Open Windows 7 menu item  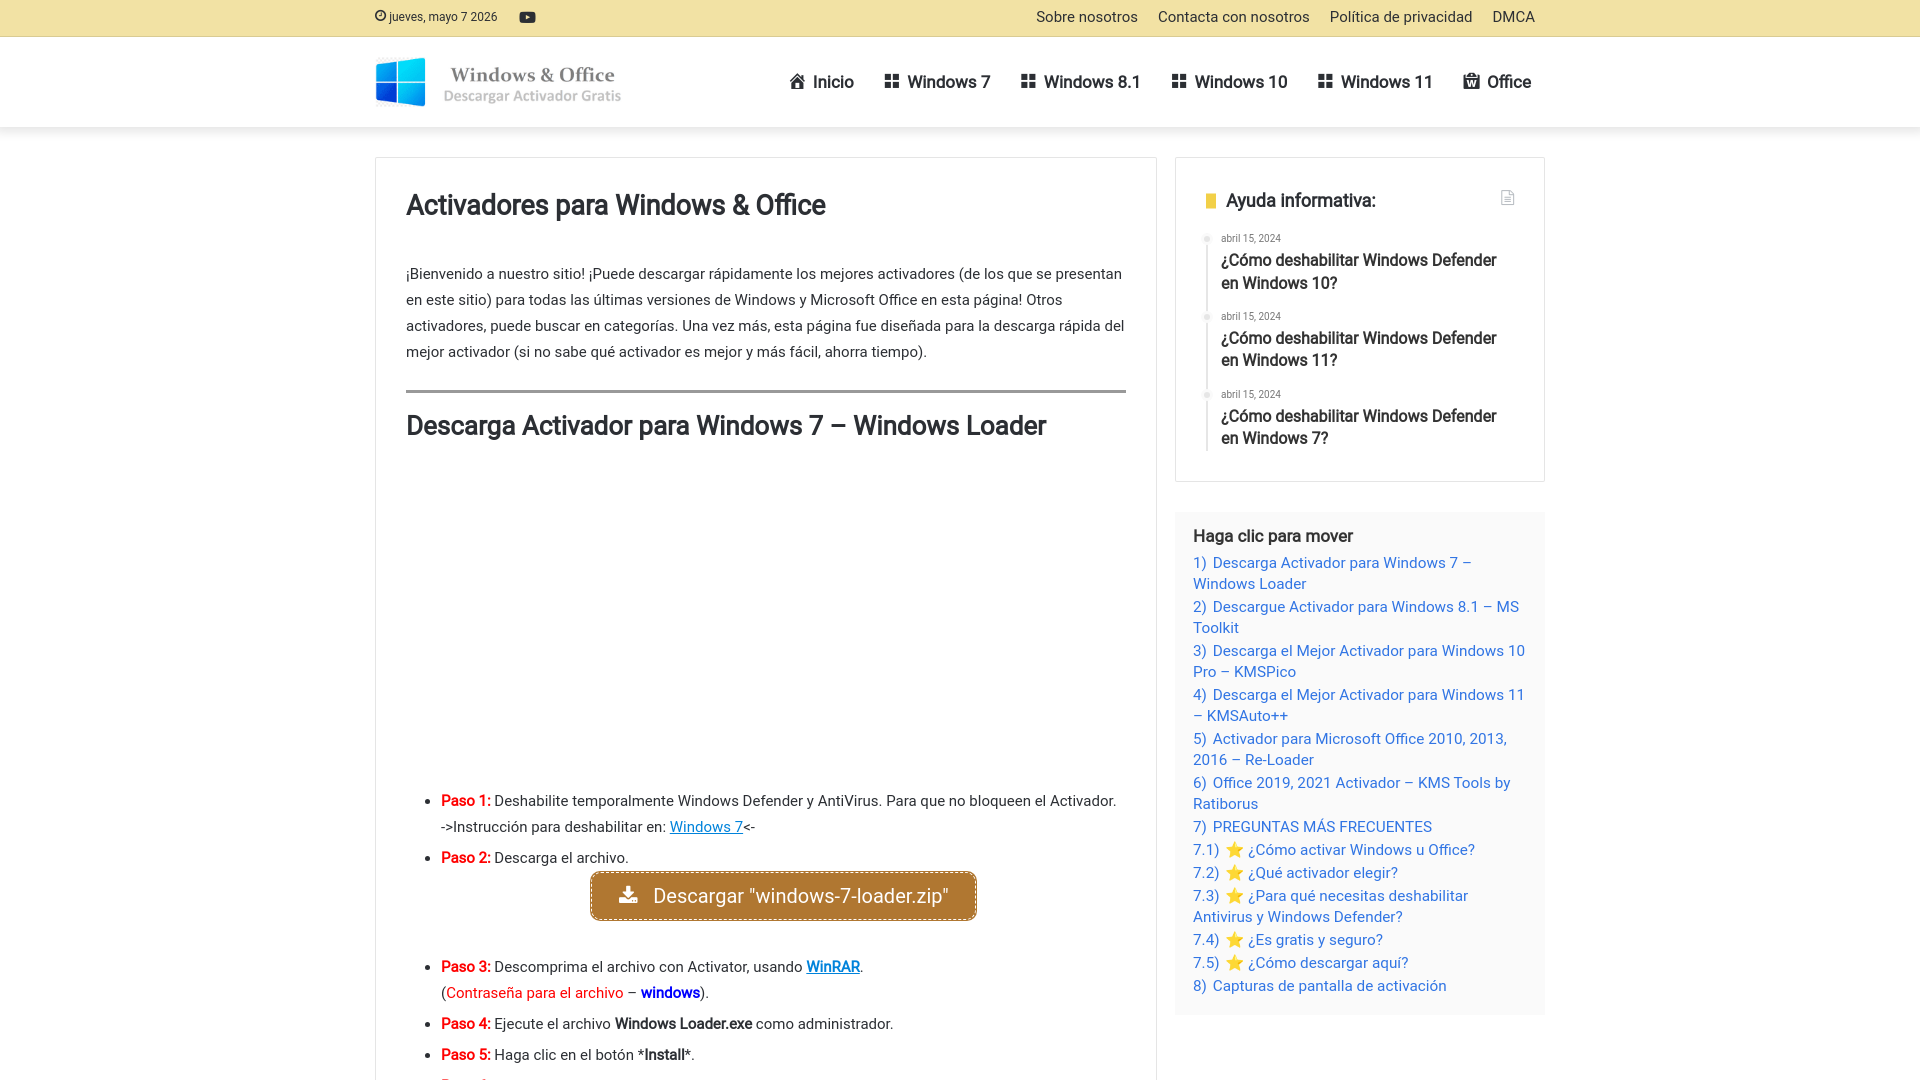click(x=937, y=82)
